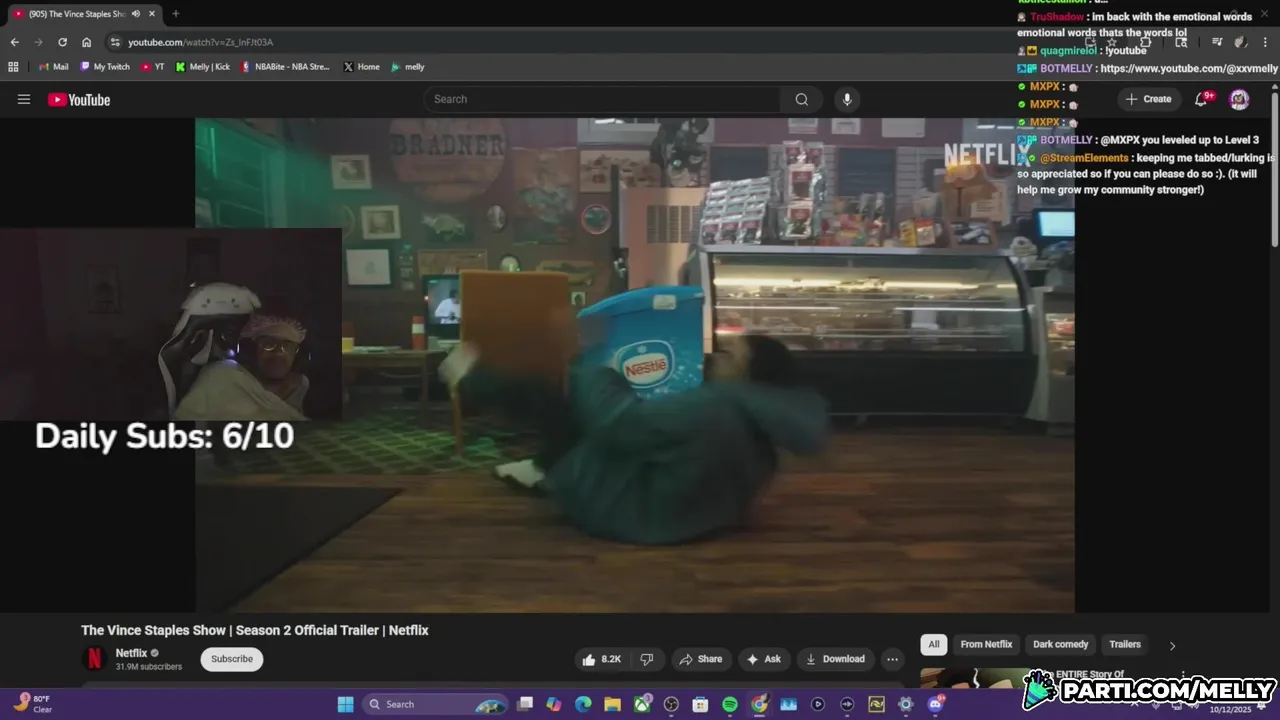
Task: Open Spotify from taskbar
Action: click(x=730, y=704)
